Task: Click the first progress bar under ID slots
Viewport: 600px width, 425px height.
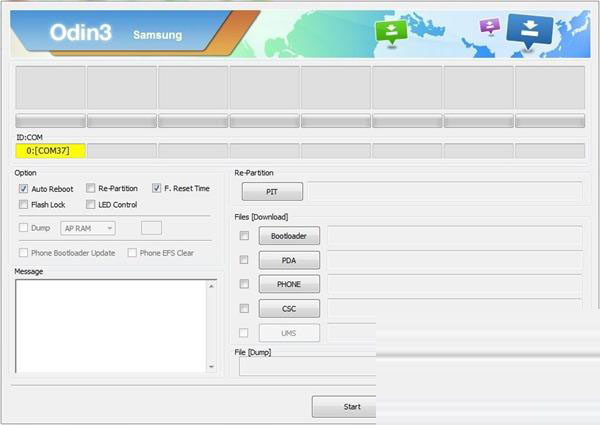Action: click(51, 120)
